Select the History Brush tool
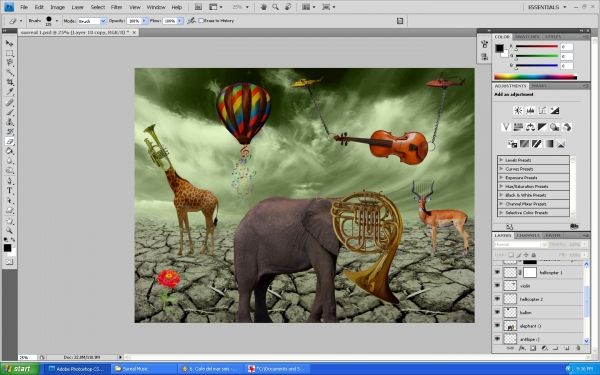Screen dimensions: 600x375 [9, 131]
